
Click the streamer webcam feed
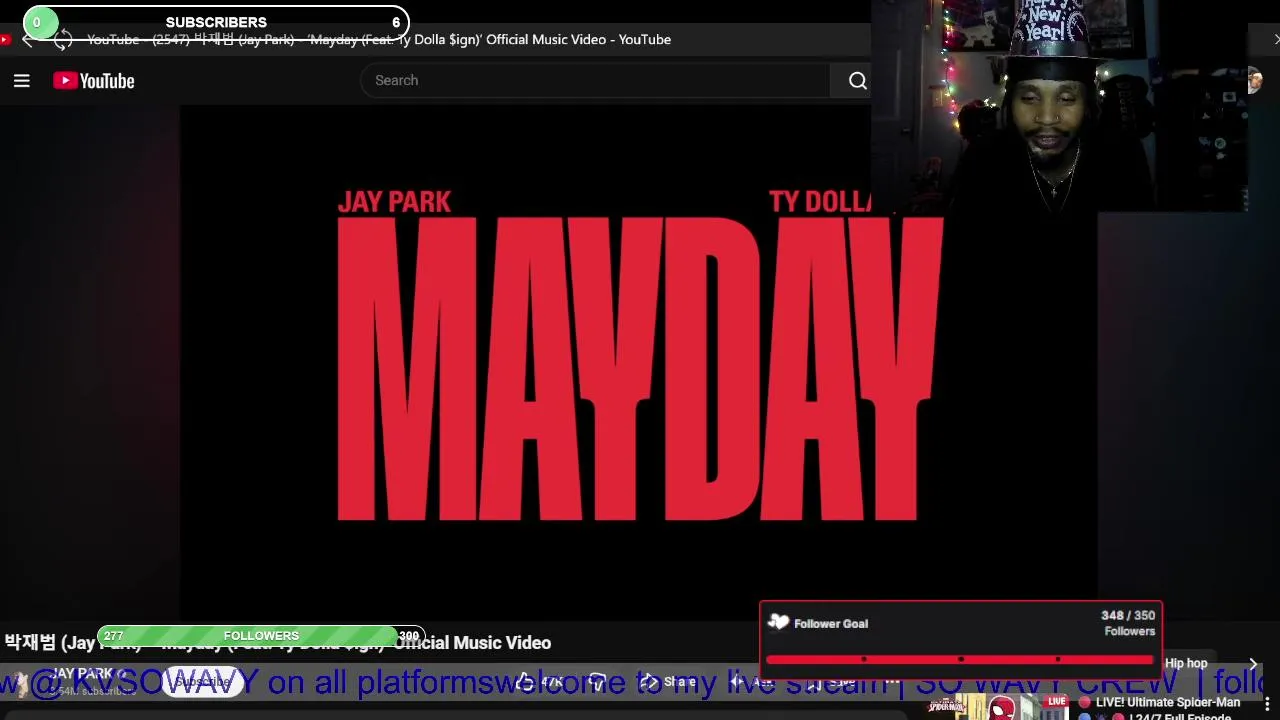pyautogui.click(x=1060, y=106)
